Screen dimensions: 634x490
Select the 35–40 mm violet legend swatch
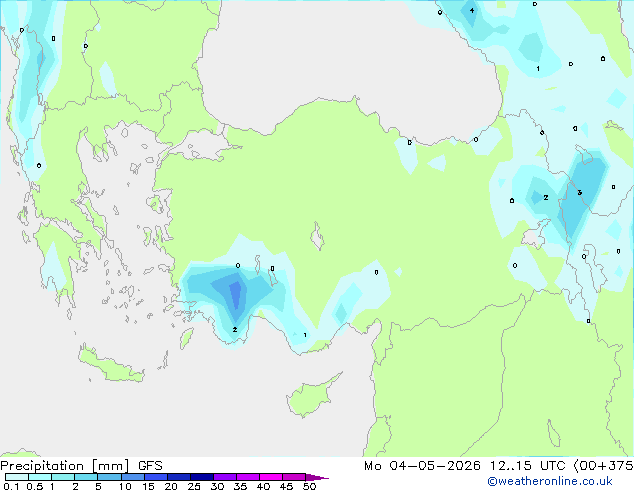(248, 477)
